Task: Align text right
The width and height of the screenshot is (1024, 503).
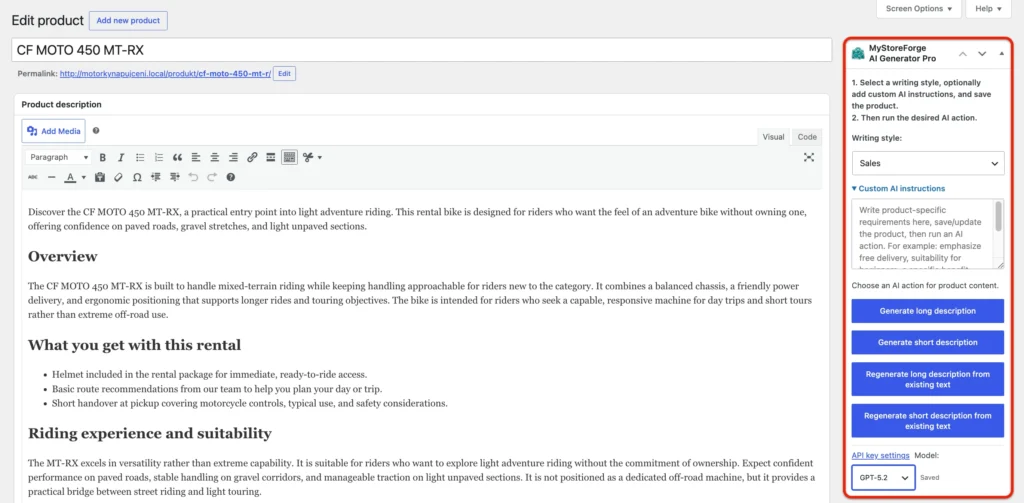Action: (233, 157)
